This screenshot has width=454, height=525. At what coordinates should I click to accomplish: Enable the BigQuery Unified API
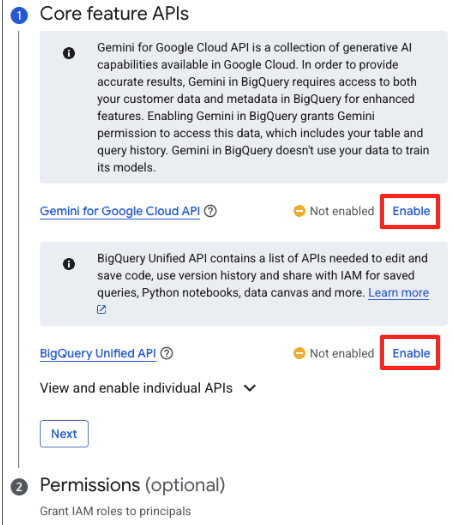[x=411, y=353]
